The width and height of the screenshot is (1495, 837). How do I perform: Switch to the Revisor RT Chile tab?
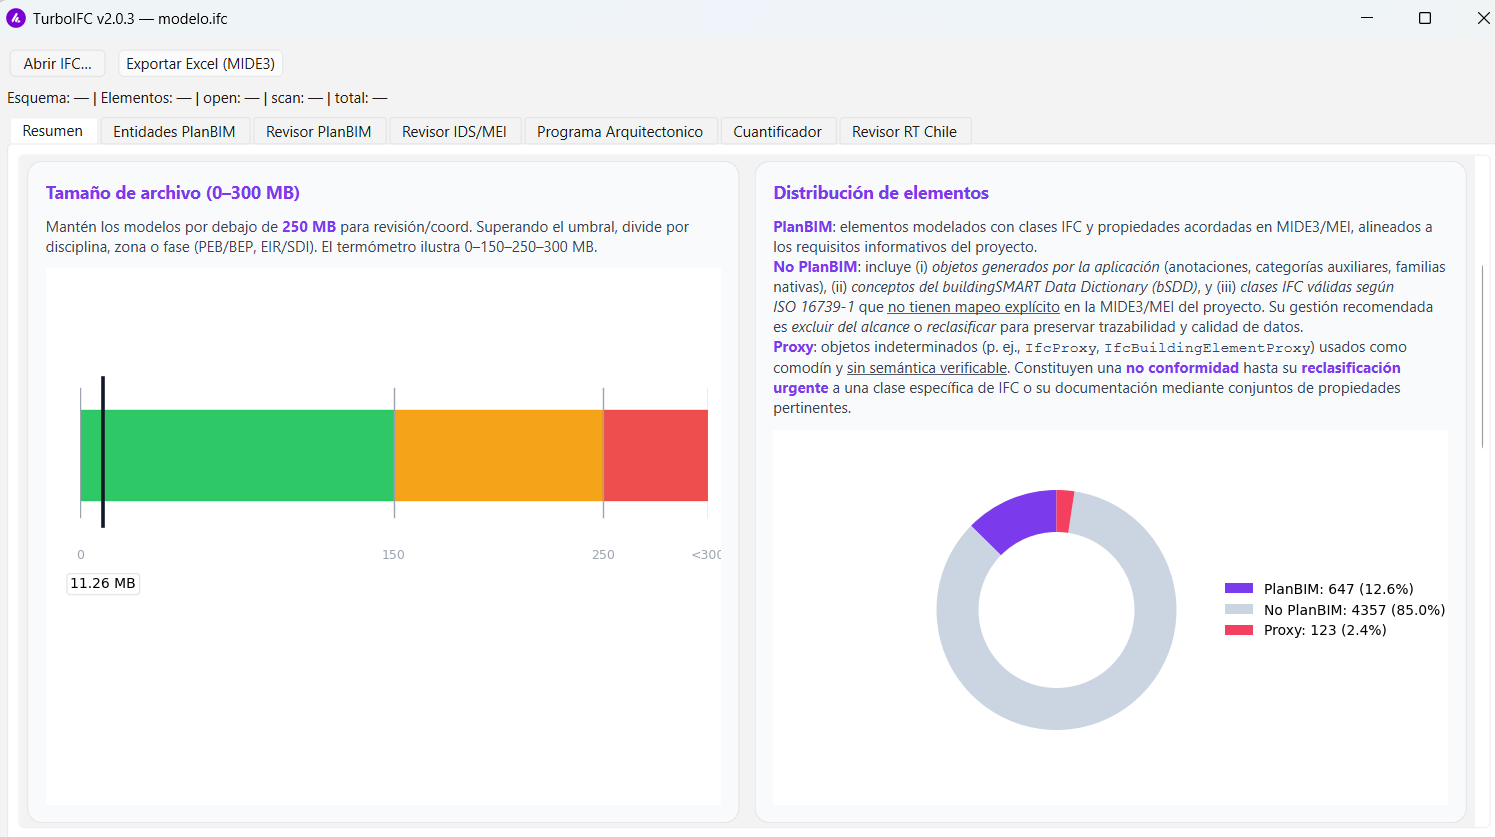tap(904, 131)
